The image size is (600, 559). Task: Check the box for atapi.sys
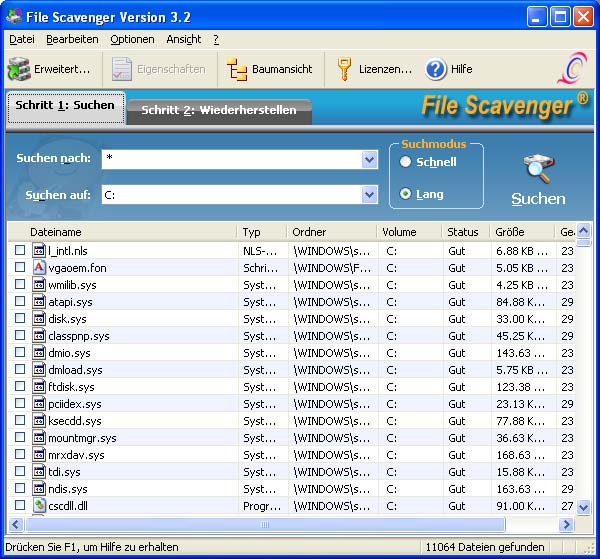tap(20, 301)
